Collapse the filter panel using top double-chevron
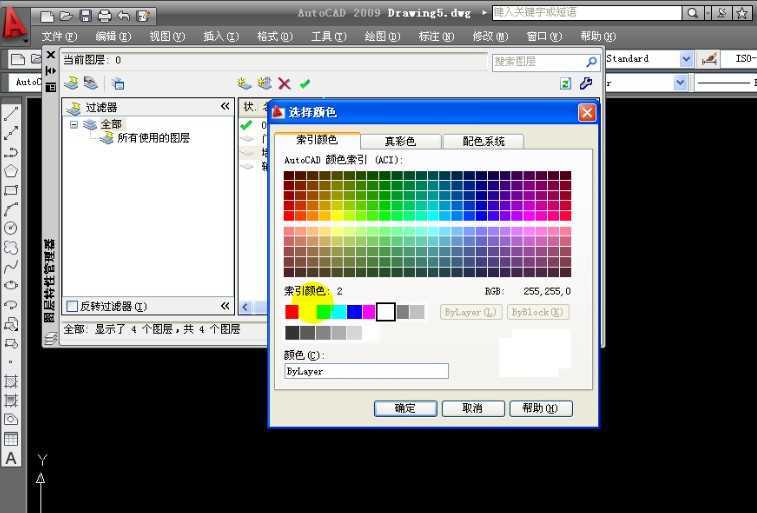 point(225,106)
